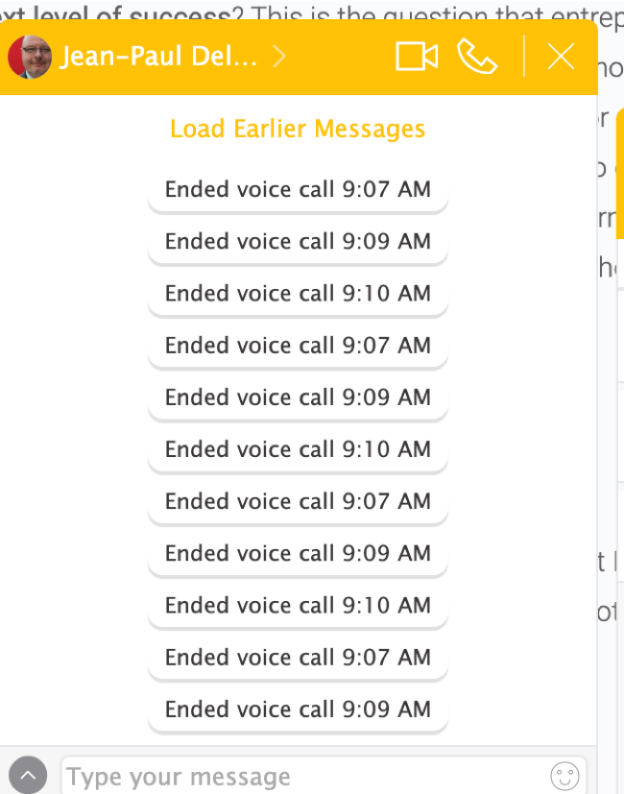Start a voice call using phone icon

477,57
